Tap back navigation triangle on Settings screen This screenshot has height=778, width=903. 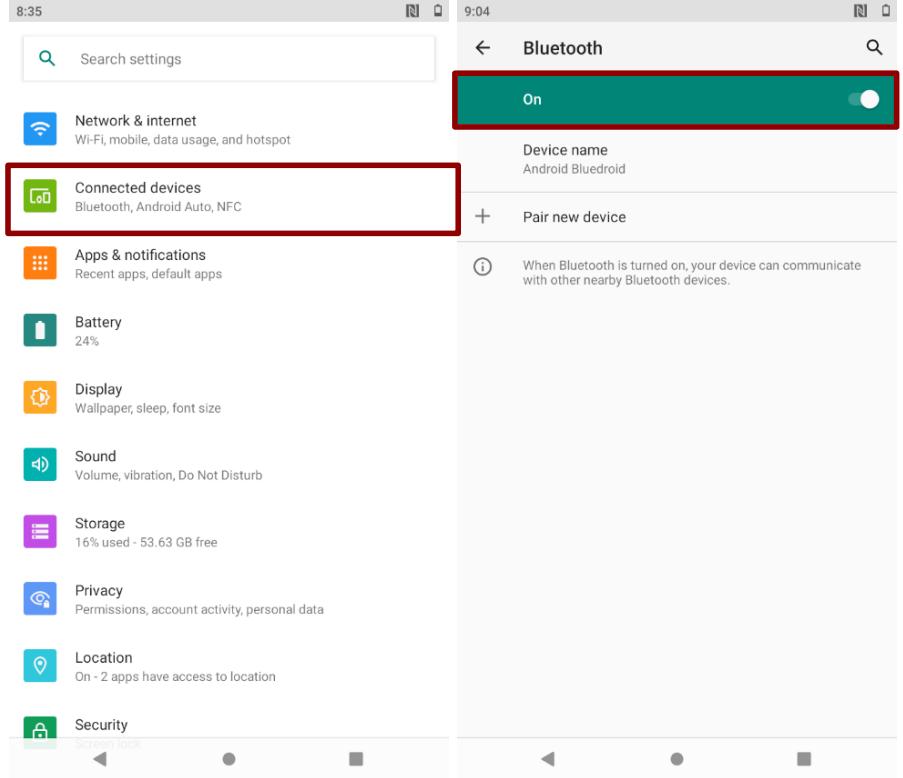point(100,759)
